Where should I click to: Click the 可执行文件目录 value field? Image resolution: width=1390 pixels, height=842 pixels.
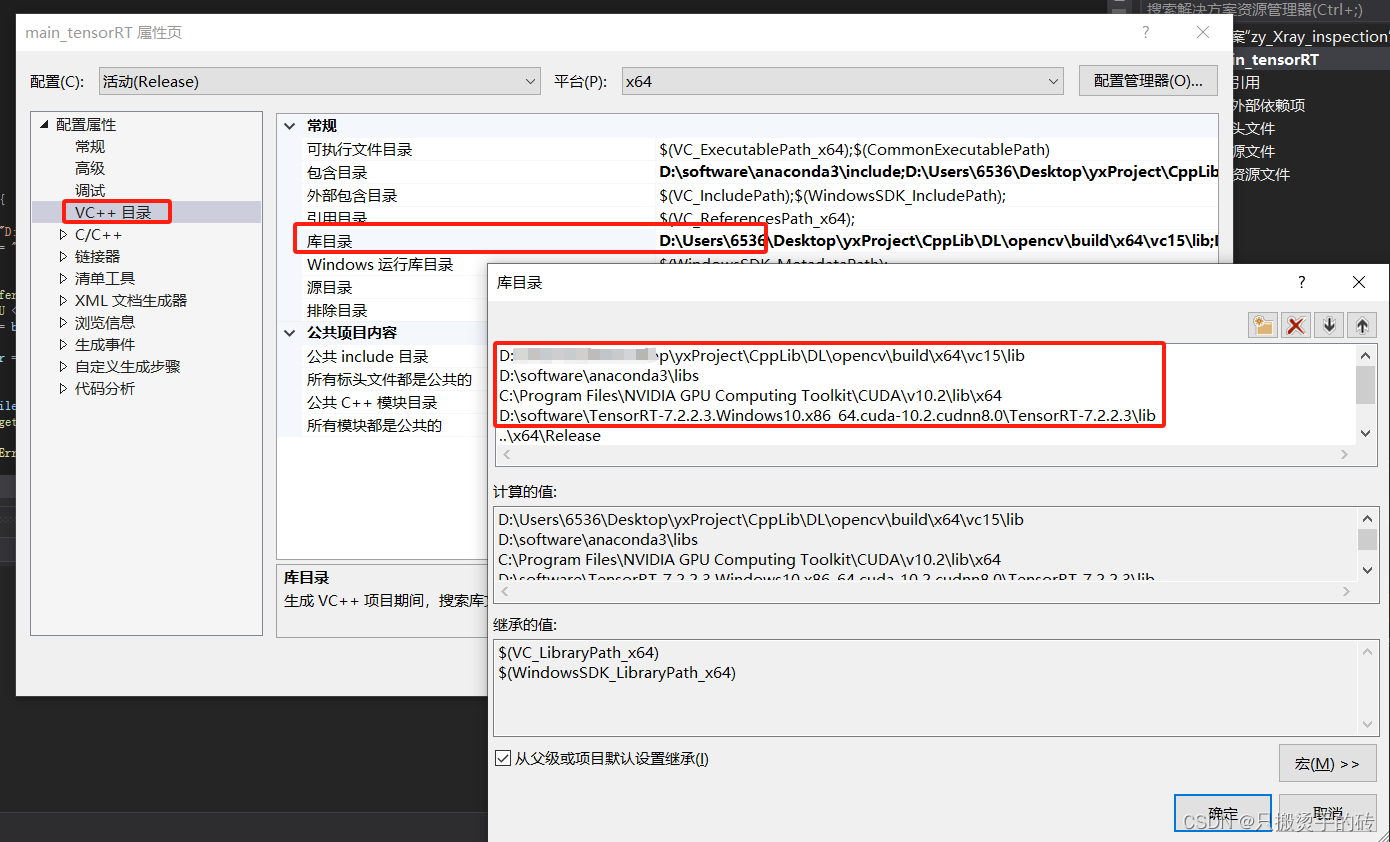937,149
